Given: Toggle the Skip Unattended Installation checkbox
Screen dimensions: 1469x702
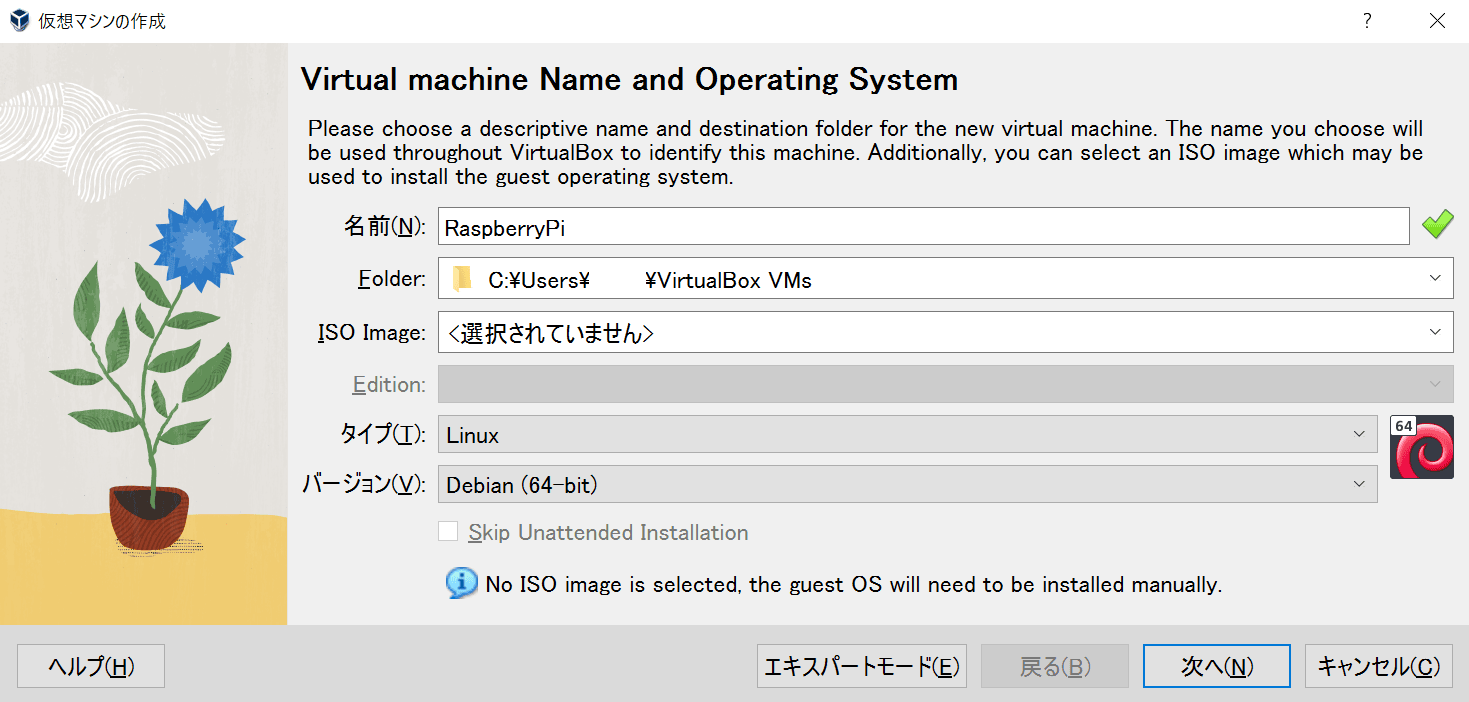Looking at the screenshot, I should pyautogui.click(x=448, y=532).
